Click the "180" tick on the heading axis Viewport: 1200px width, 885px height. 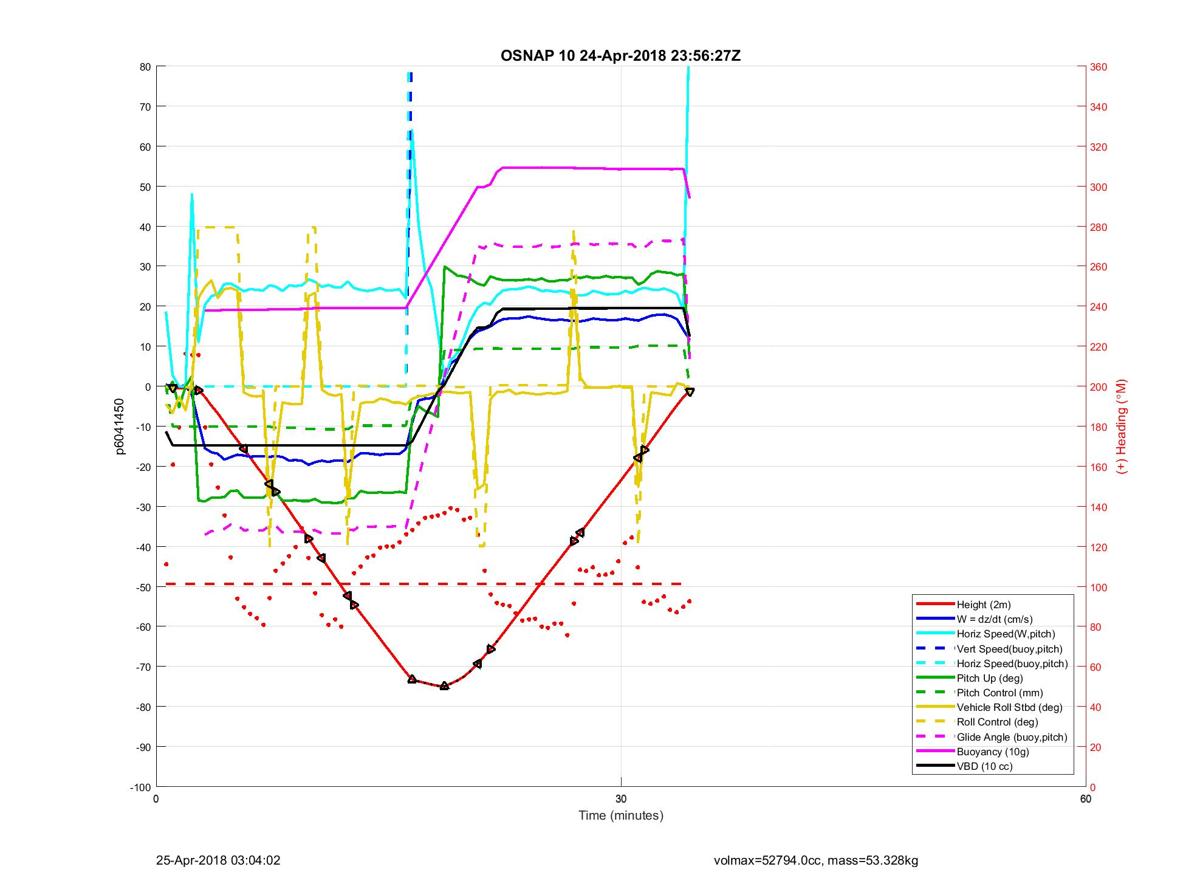coord(1100,427)
